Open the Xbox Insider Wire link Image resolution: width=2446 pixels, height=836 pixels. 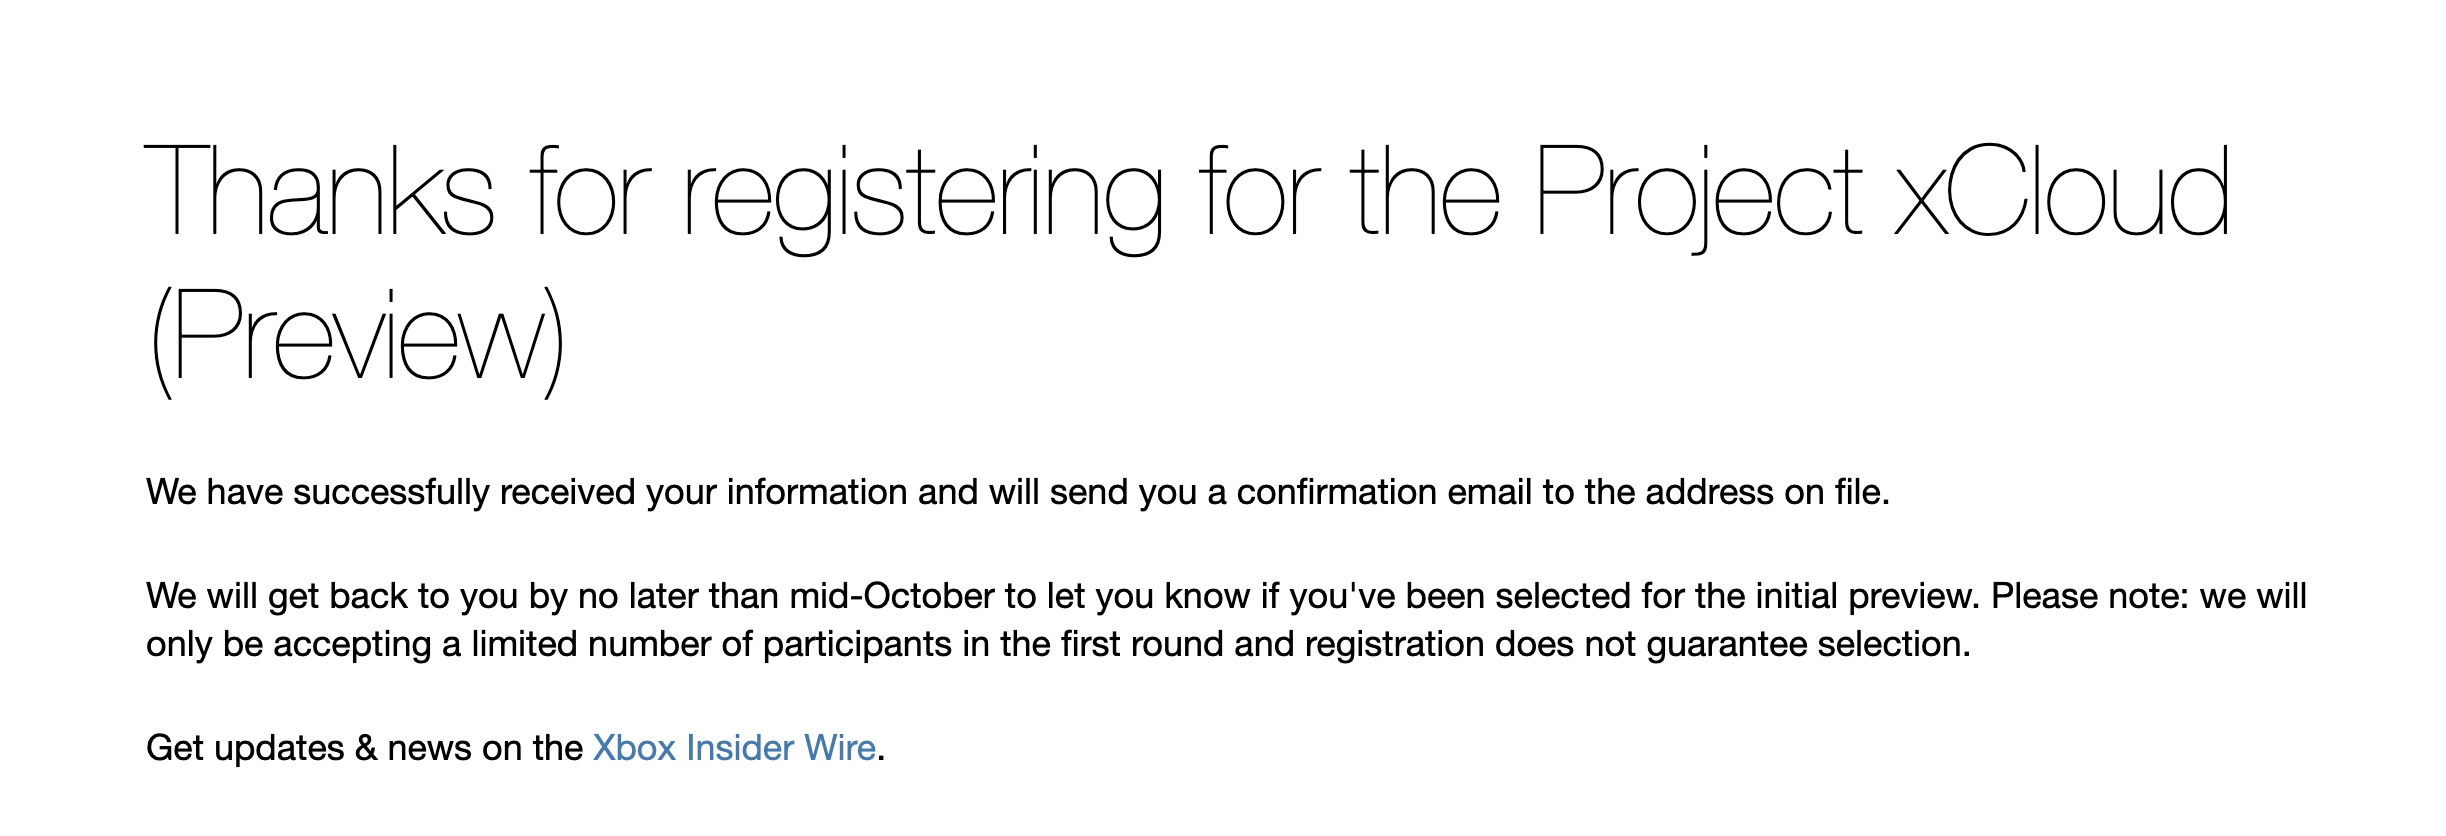pyautogui.click(x=734, y=748)
